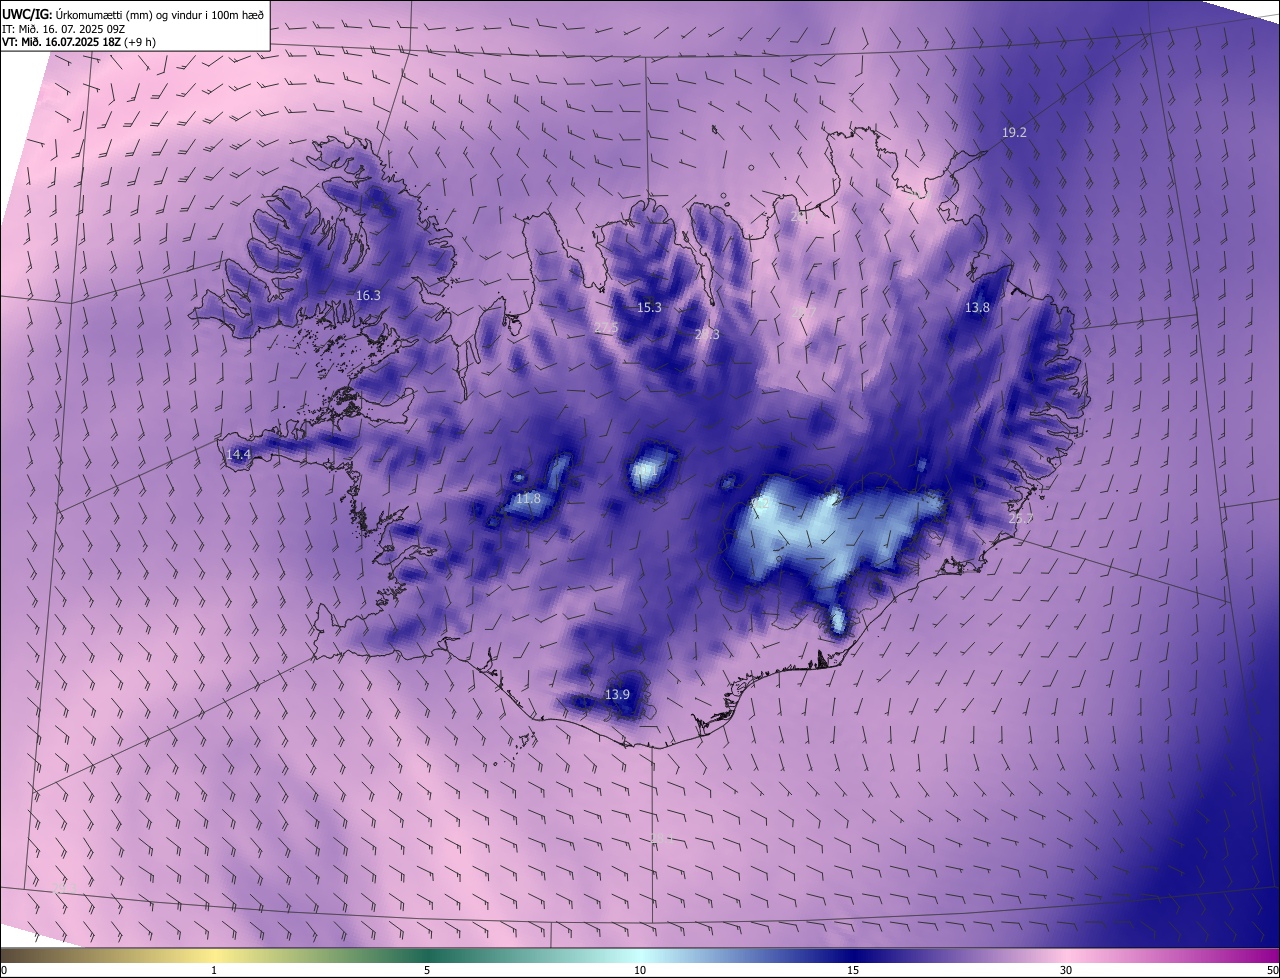
Task: Click the color scale label 0
Action: click(4, 970)
